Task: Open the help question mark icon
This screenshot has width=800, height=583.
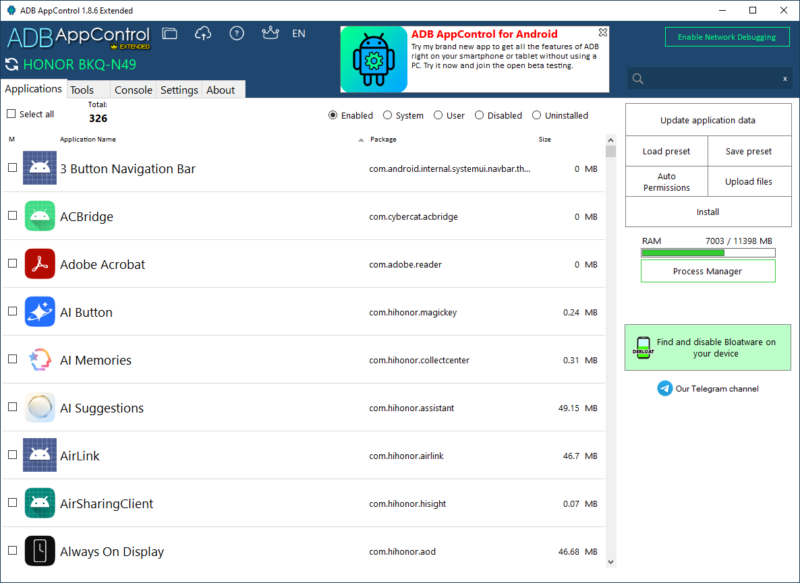Action: click(236, 33)
